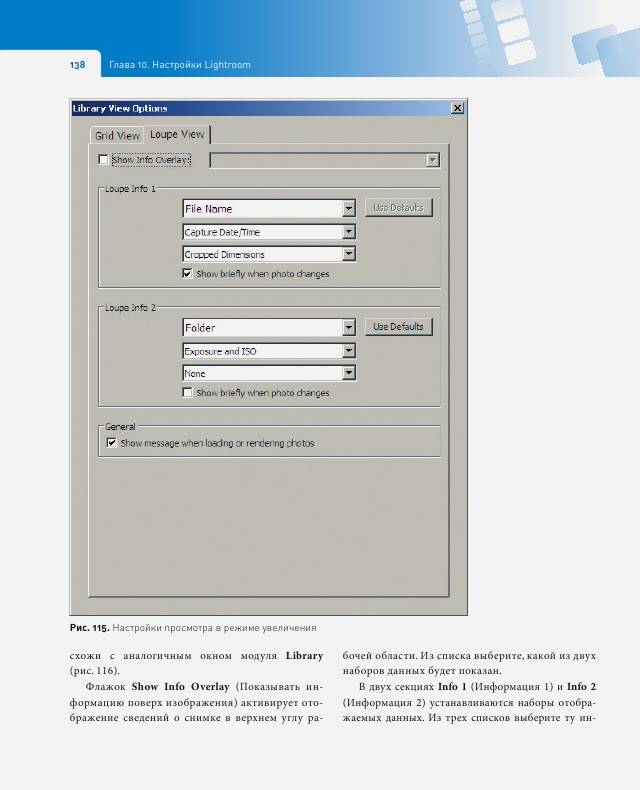Screen dimensions: 640x790
Task: Click the Library View Options title bar
Action: [250, 108]
